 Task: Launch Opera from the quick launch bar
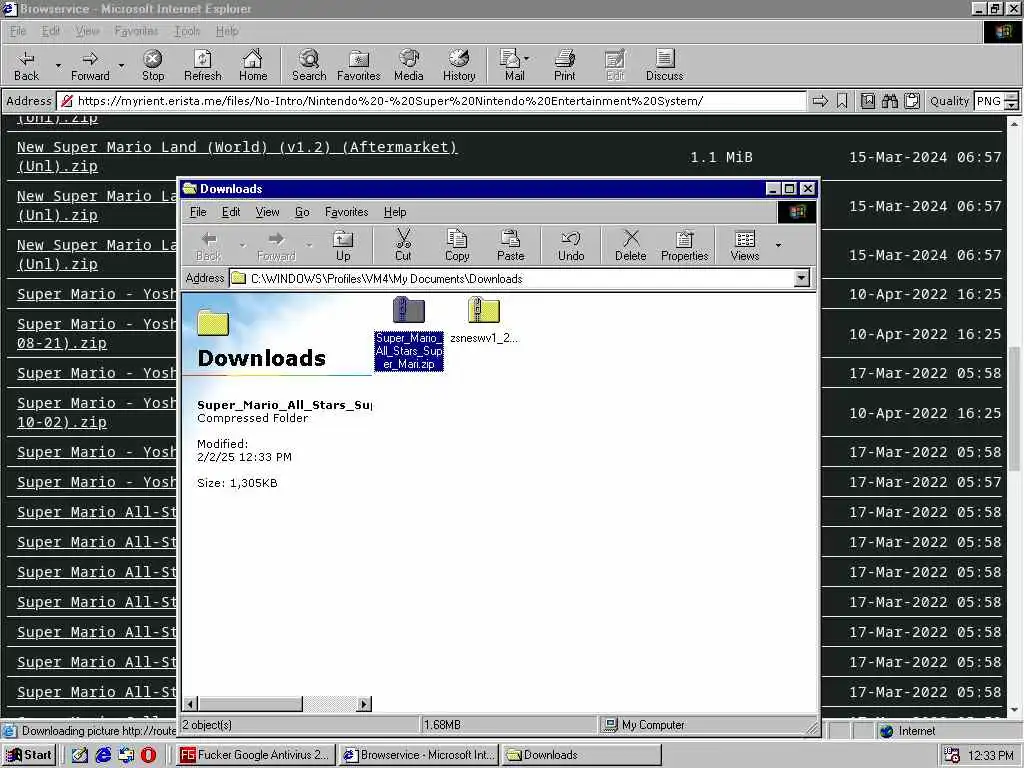coord(149,754)
